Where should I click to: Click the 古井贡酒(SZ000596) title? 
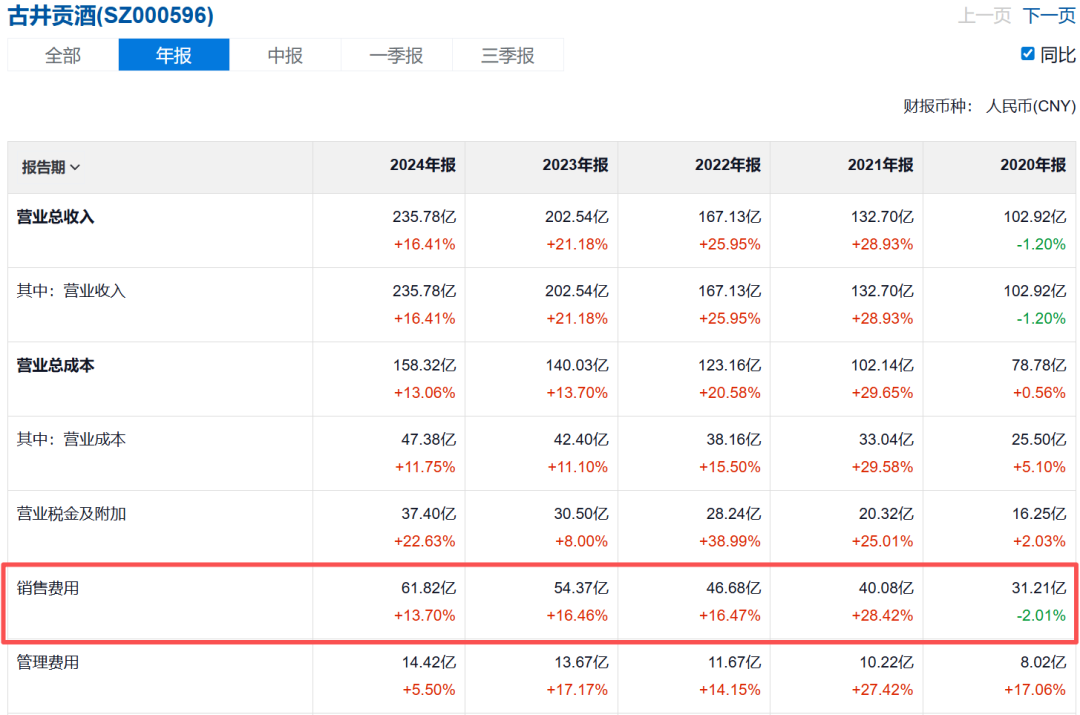(x=111, y=16)
